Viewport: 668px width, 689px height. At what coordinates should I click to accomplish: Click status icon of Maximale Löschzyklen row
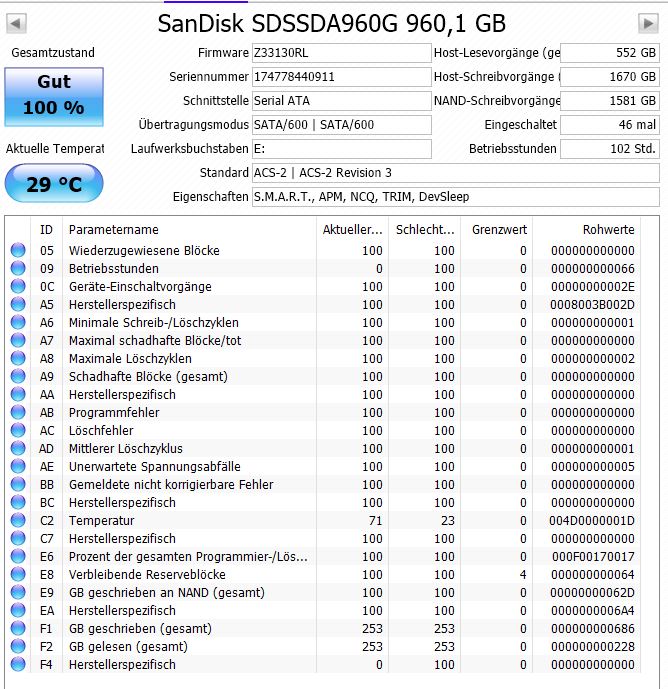point(18,358)
